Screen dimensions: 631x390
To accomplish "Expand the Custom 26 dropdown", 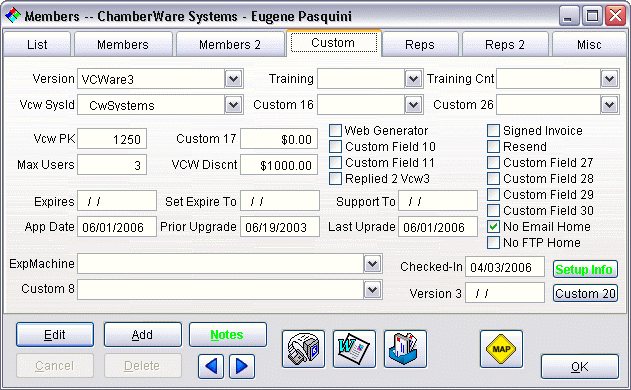I will tap(610, 105).
